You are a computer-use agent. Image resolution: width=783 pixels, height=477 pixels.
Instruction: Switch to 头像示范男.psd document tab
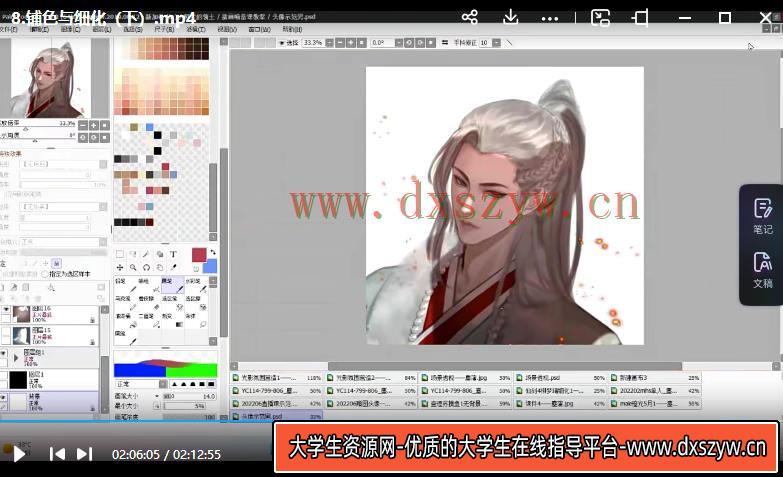276,416
